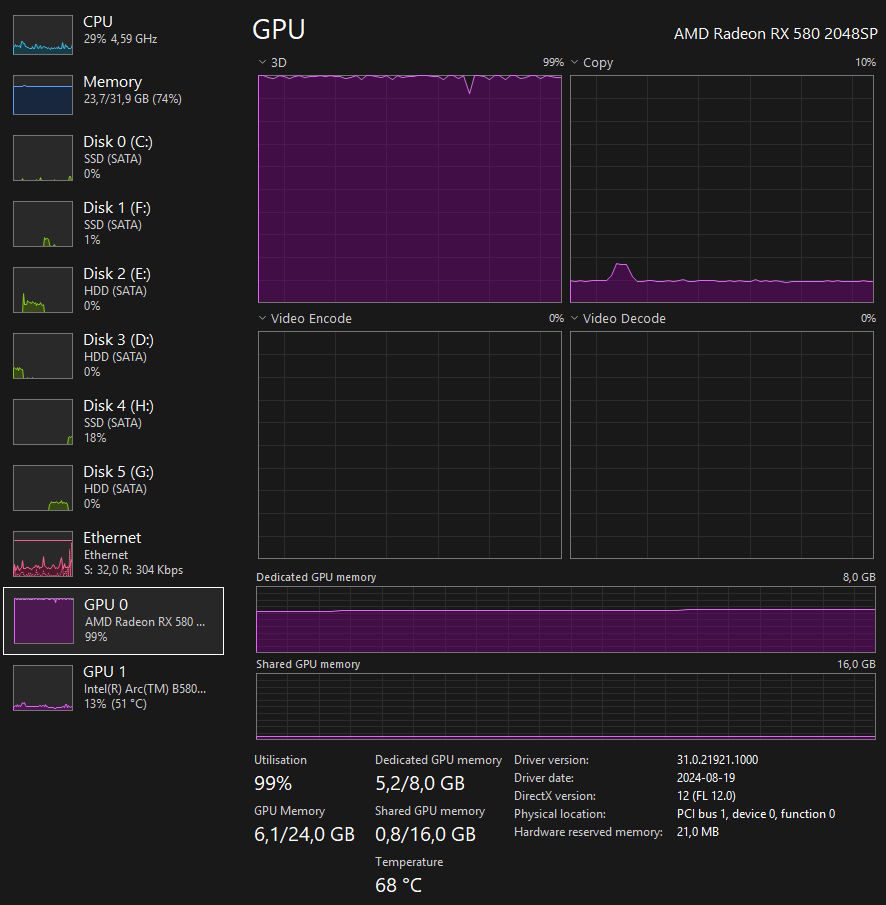Click the 8,0 GB dedicated memory limit label
Image resolution: width=886 pixels, height=905 pixels.
pyautogui.click(x=859, y=577)
